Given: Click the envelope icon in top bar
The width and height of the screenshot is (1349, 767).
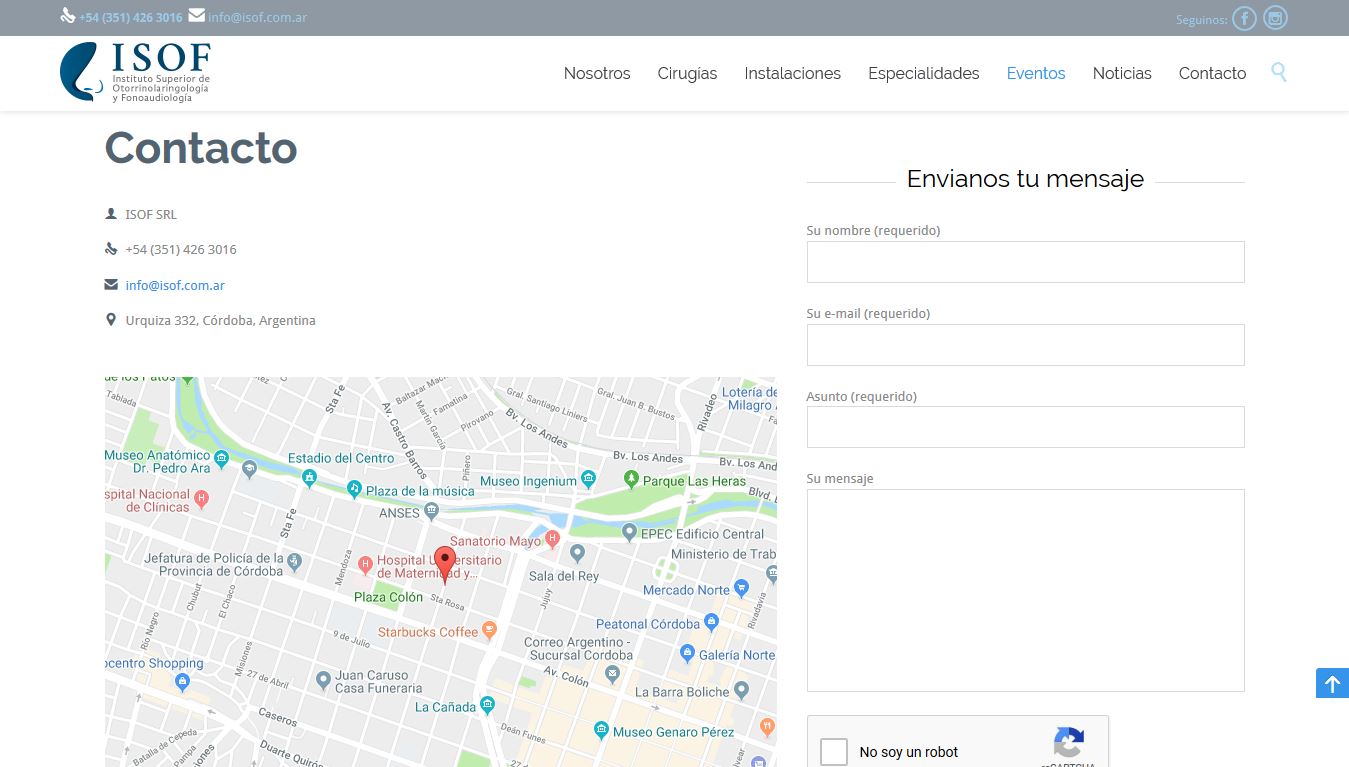Looking at the screenshot, I should pos(196,15).
